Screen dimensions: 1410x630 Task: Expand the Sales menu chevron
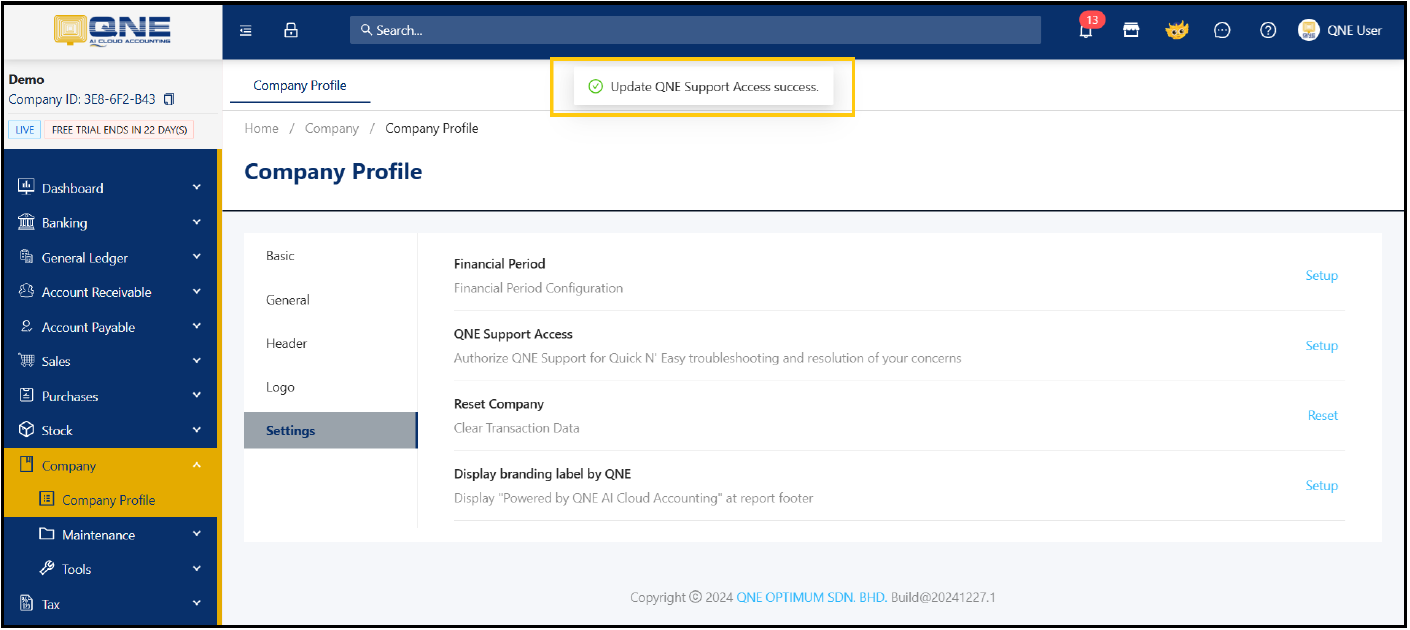(x=197, y=360)
